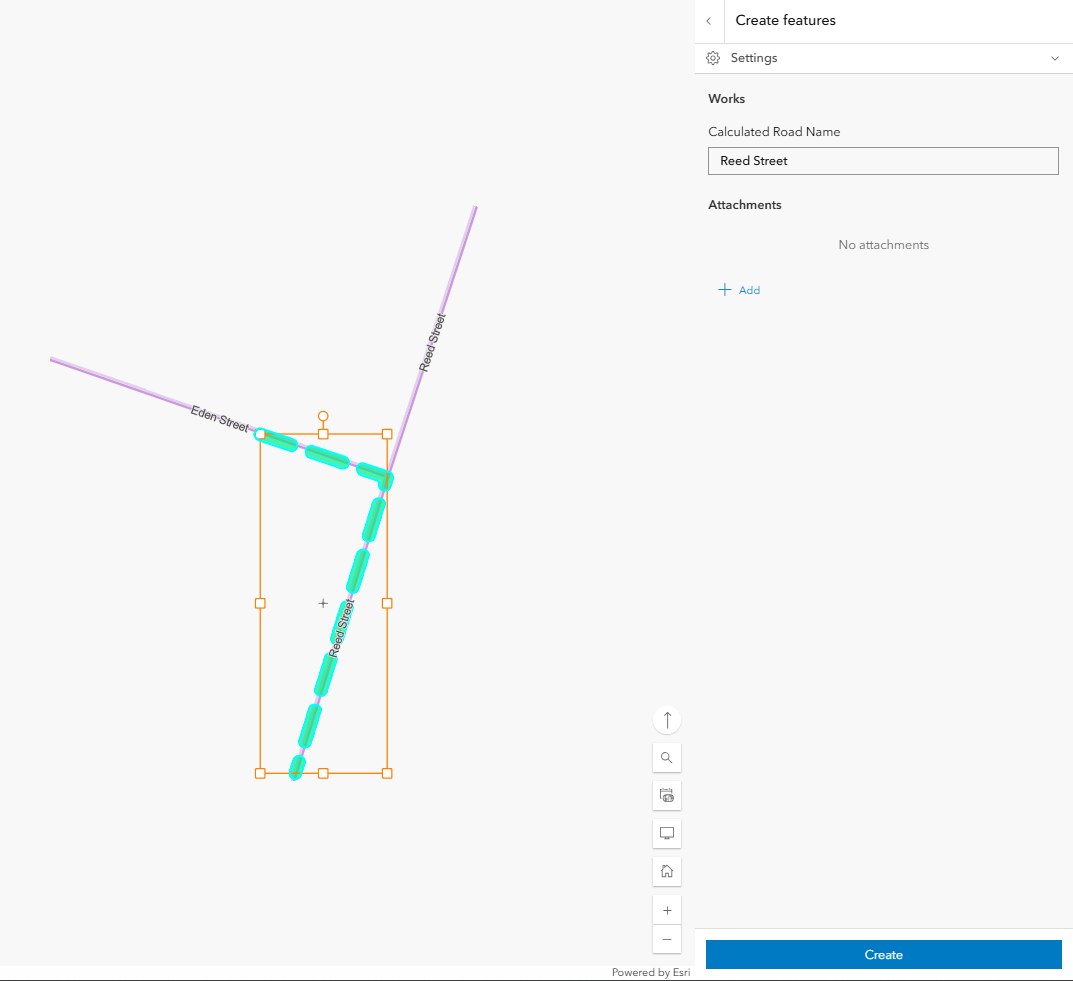The image size is (1073, 981).
Task: Zoom in using the plus icon
Action: [x=667, y=909]
